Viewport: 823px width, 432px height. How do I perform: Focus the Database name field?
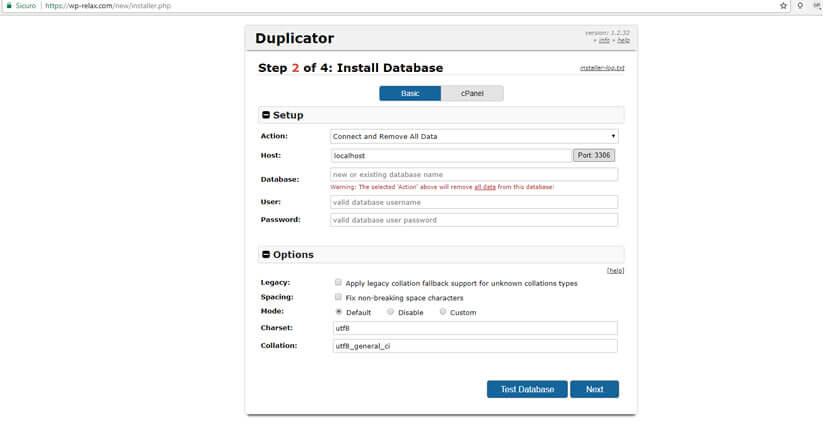click(x=474, y=174)
